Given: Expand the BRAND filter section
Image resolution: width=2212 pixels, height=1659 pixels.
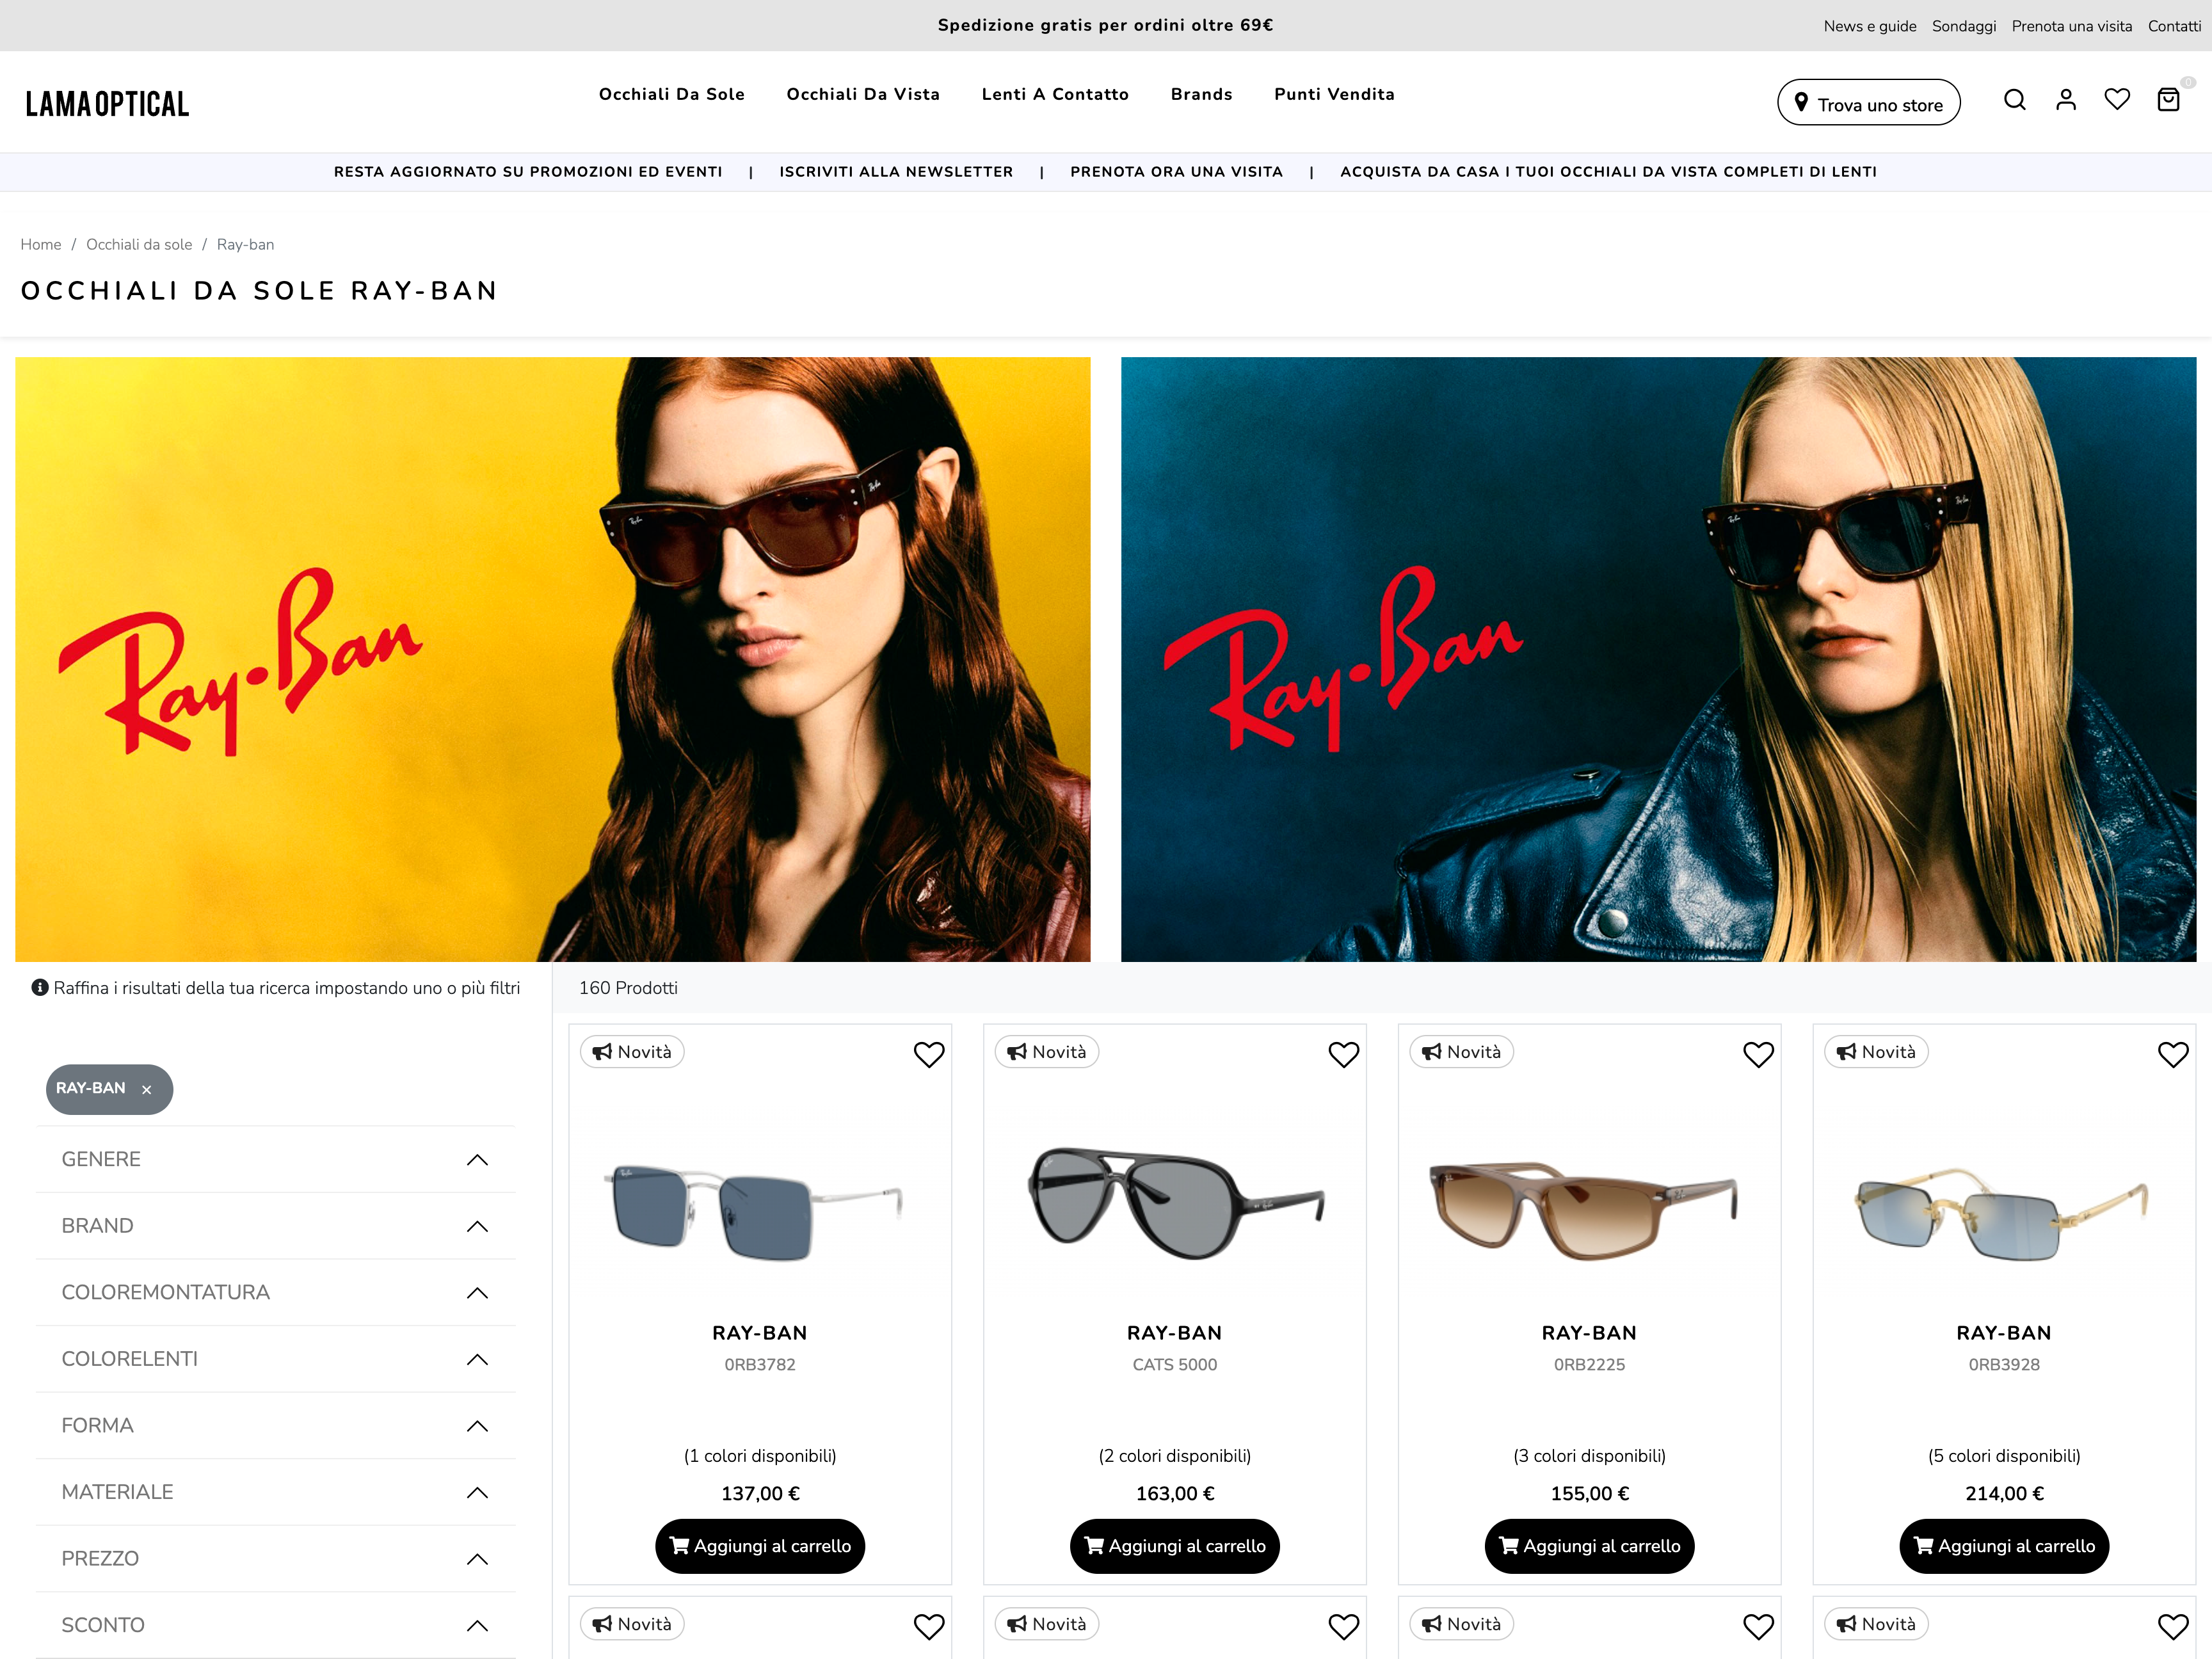Looking at the screenshot, I should [x=276, y=1226].
